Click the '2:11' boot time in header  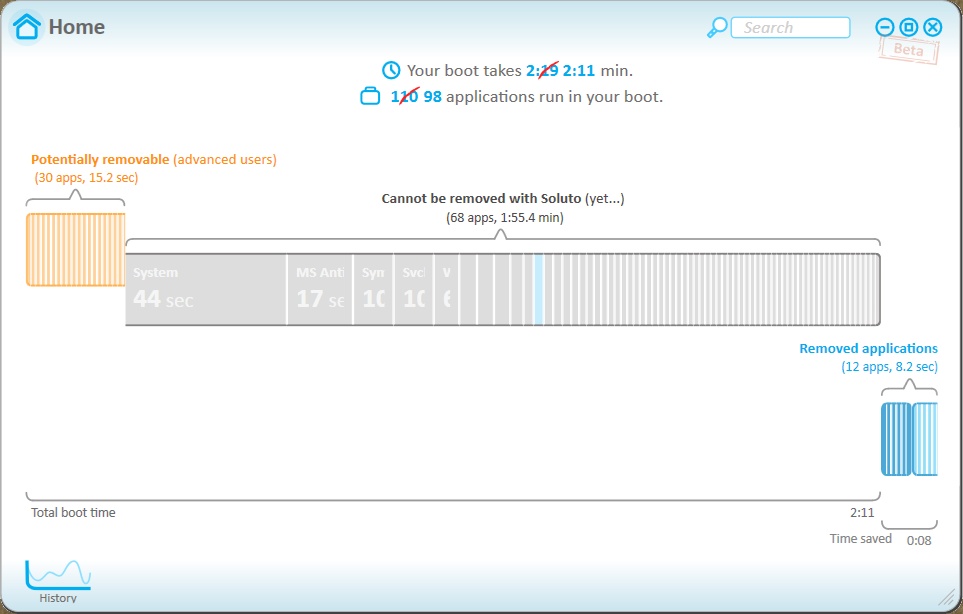579,71
